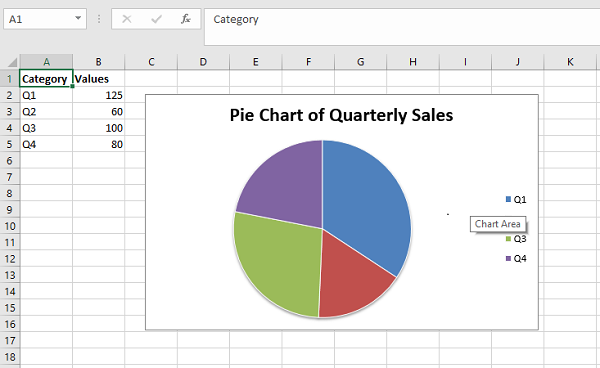Select the Q4 legend purple marker
The image size is (600, 368).
tap(508, 258)
